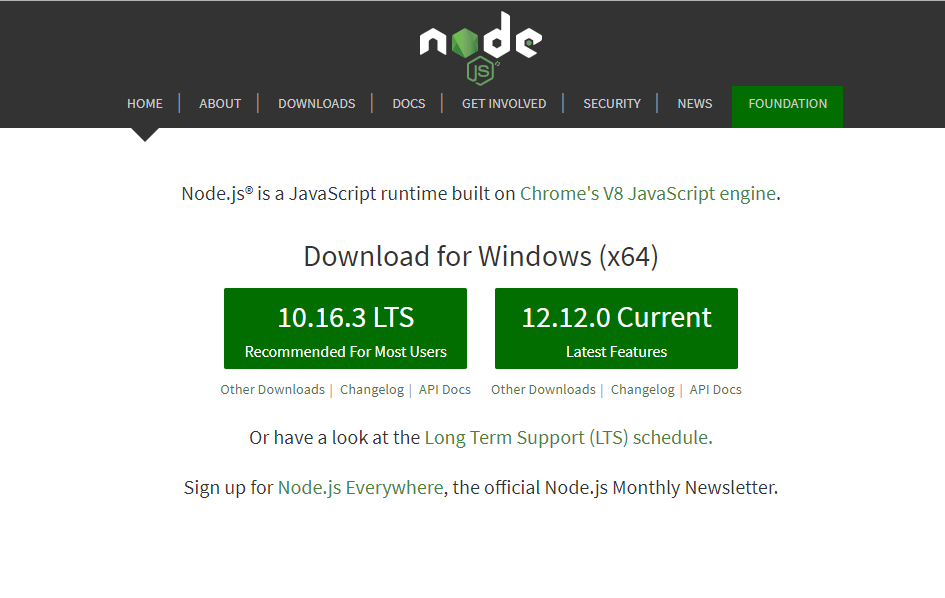Open the News nav item

click(x=694, y=104)
